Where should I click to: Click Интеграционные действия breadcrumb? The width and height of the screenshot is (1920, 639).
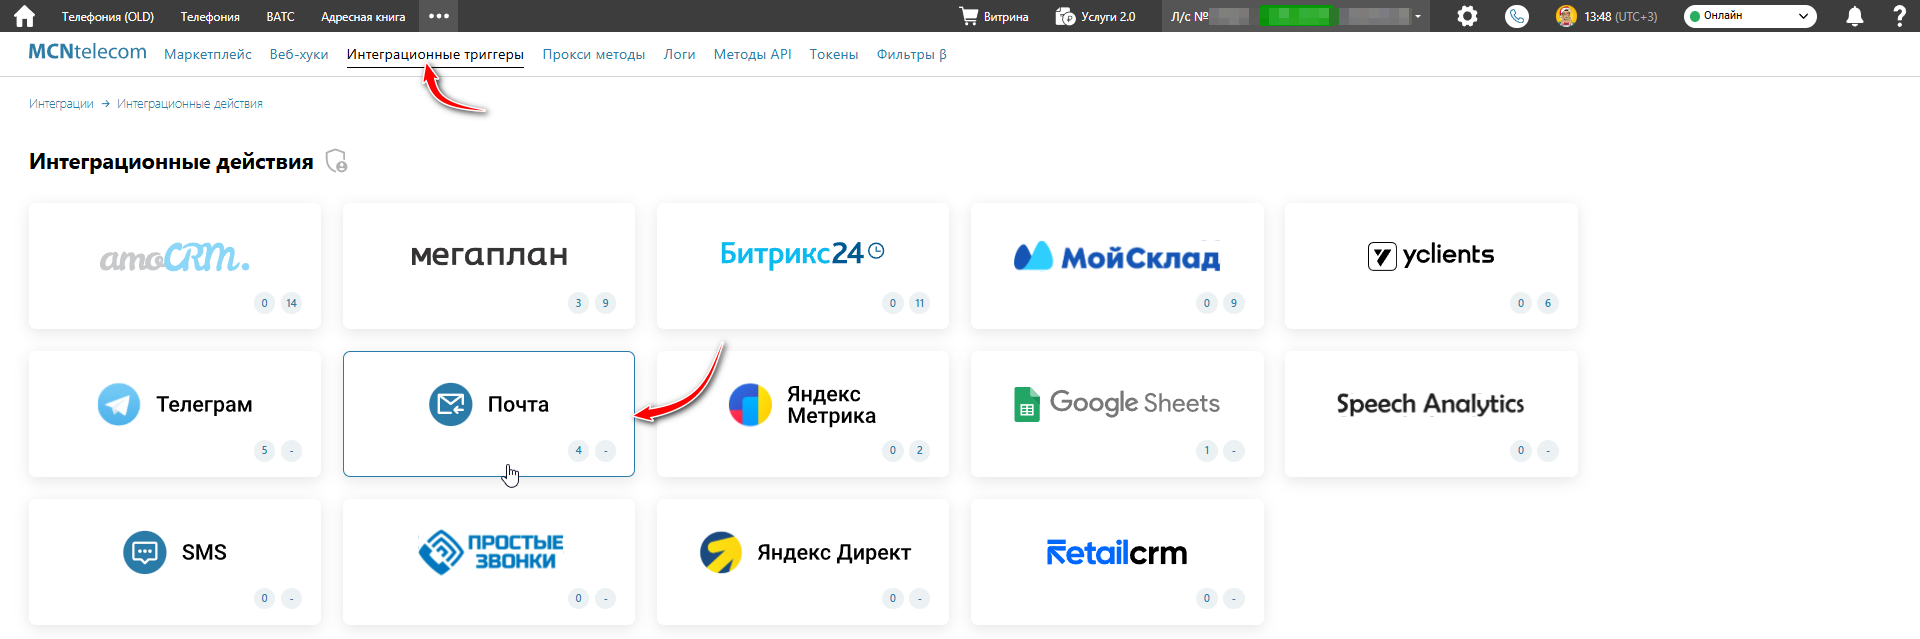[190, 104]
